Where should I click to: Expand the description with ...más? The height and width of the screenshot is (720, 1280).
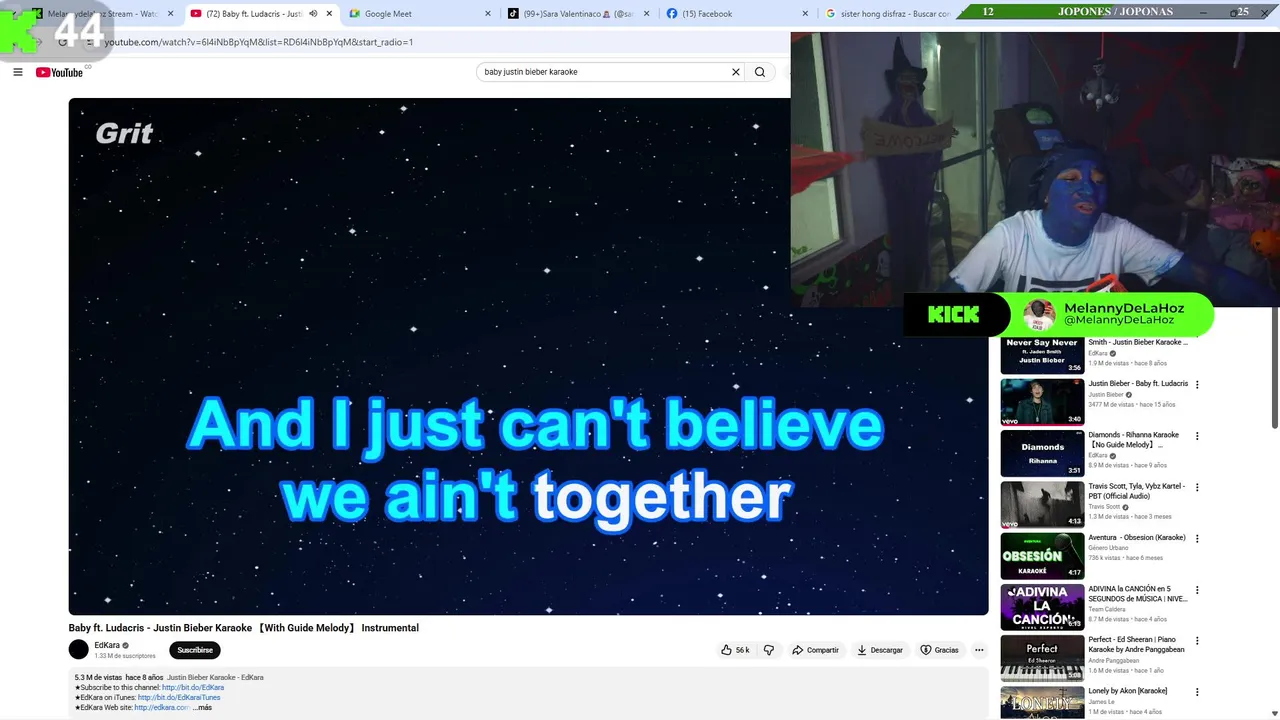click(203, 707)
